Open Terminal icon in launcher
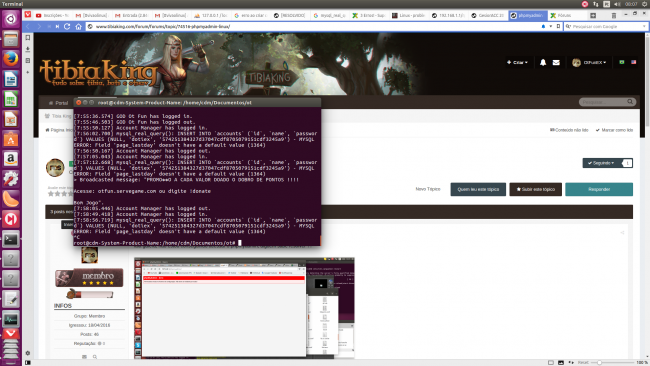The width and height of the screenshot is (650, 366). click(11, 239)
